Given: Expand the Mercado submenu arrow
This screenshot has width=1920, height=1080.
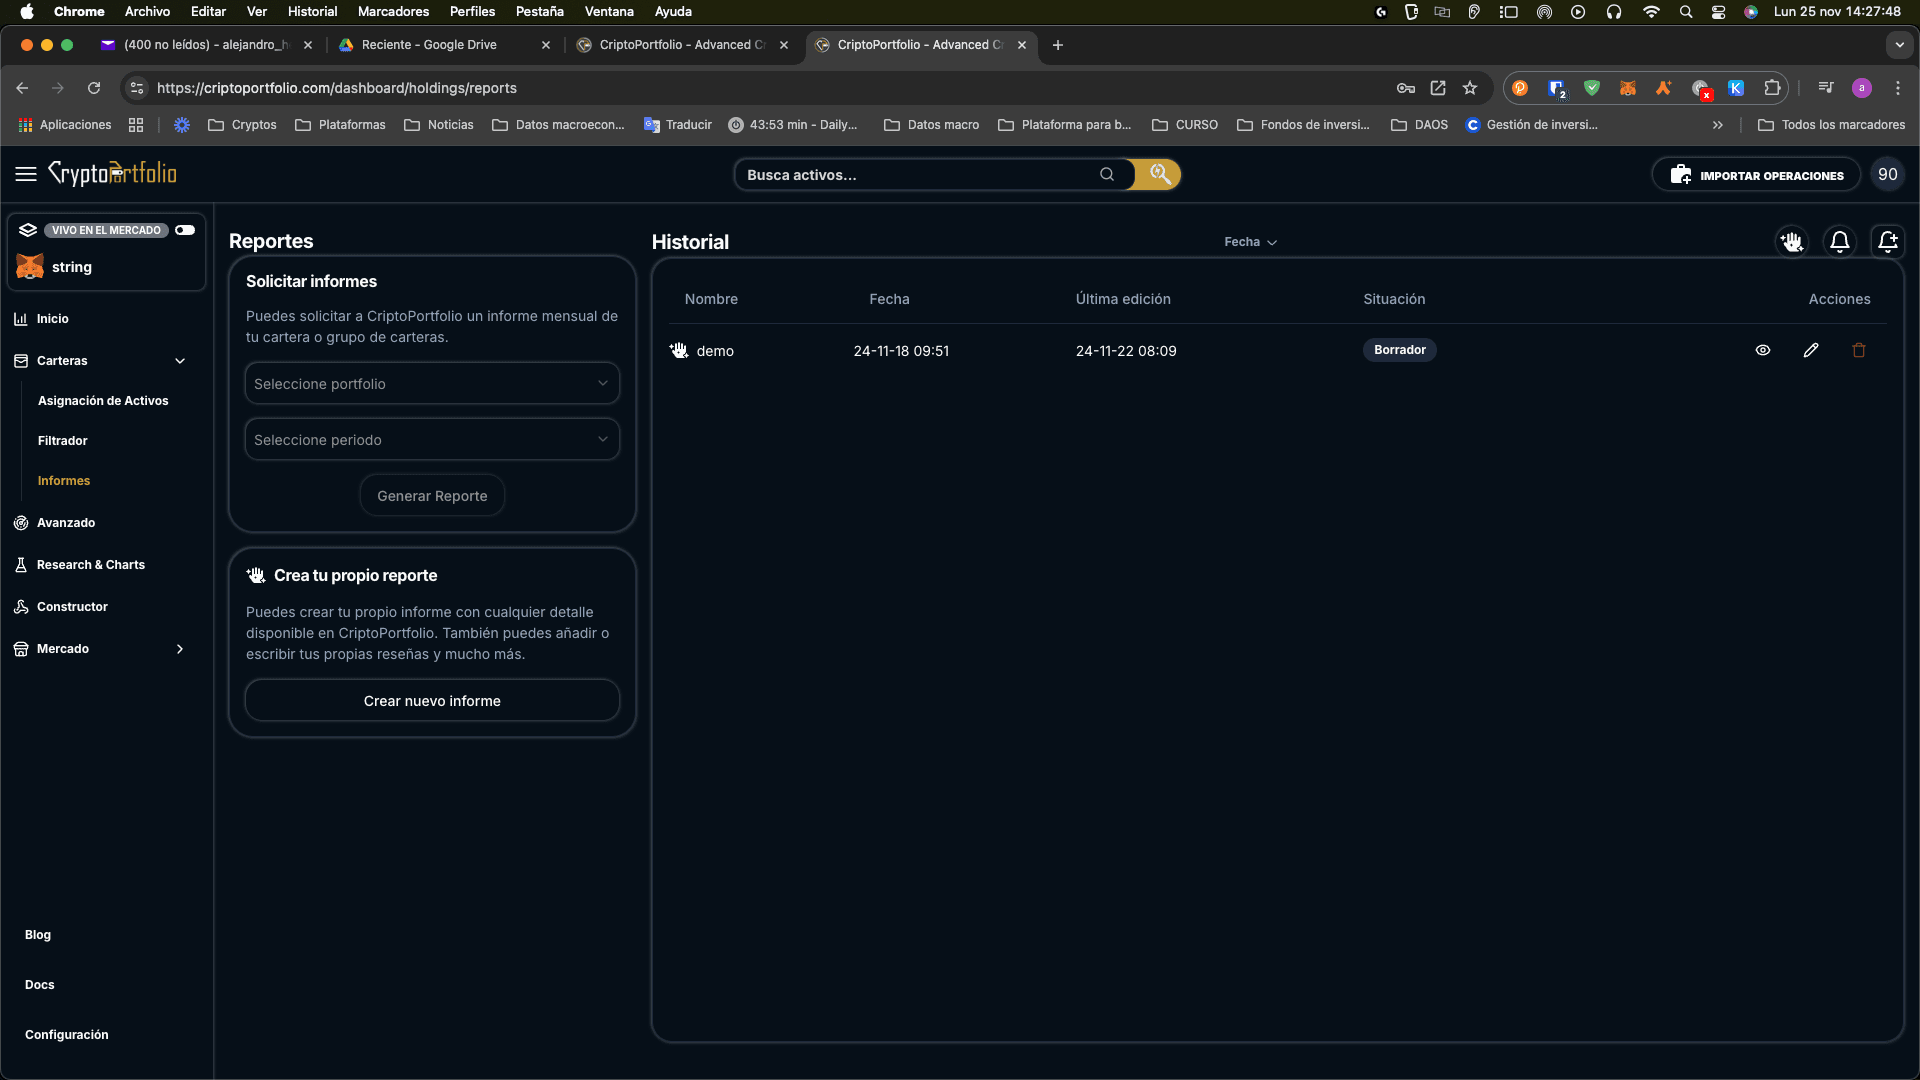Looking at the screenshot, I should [x=180, y=649].
